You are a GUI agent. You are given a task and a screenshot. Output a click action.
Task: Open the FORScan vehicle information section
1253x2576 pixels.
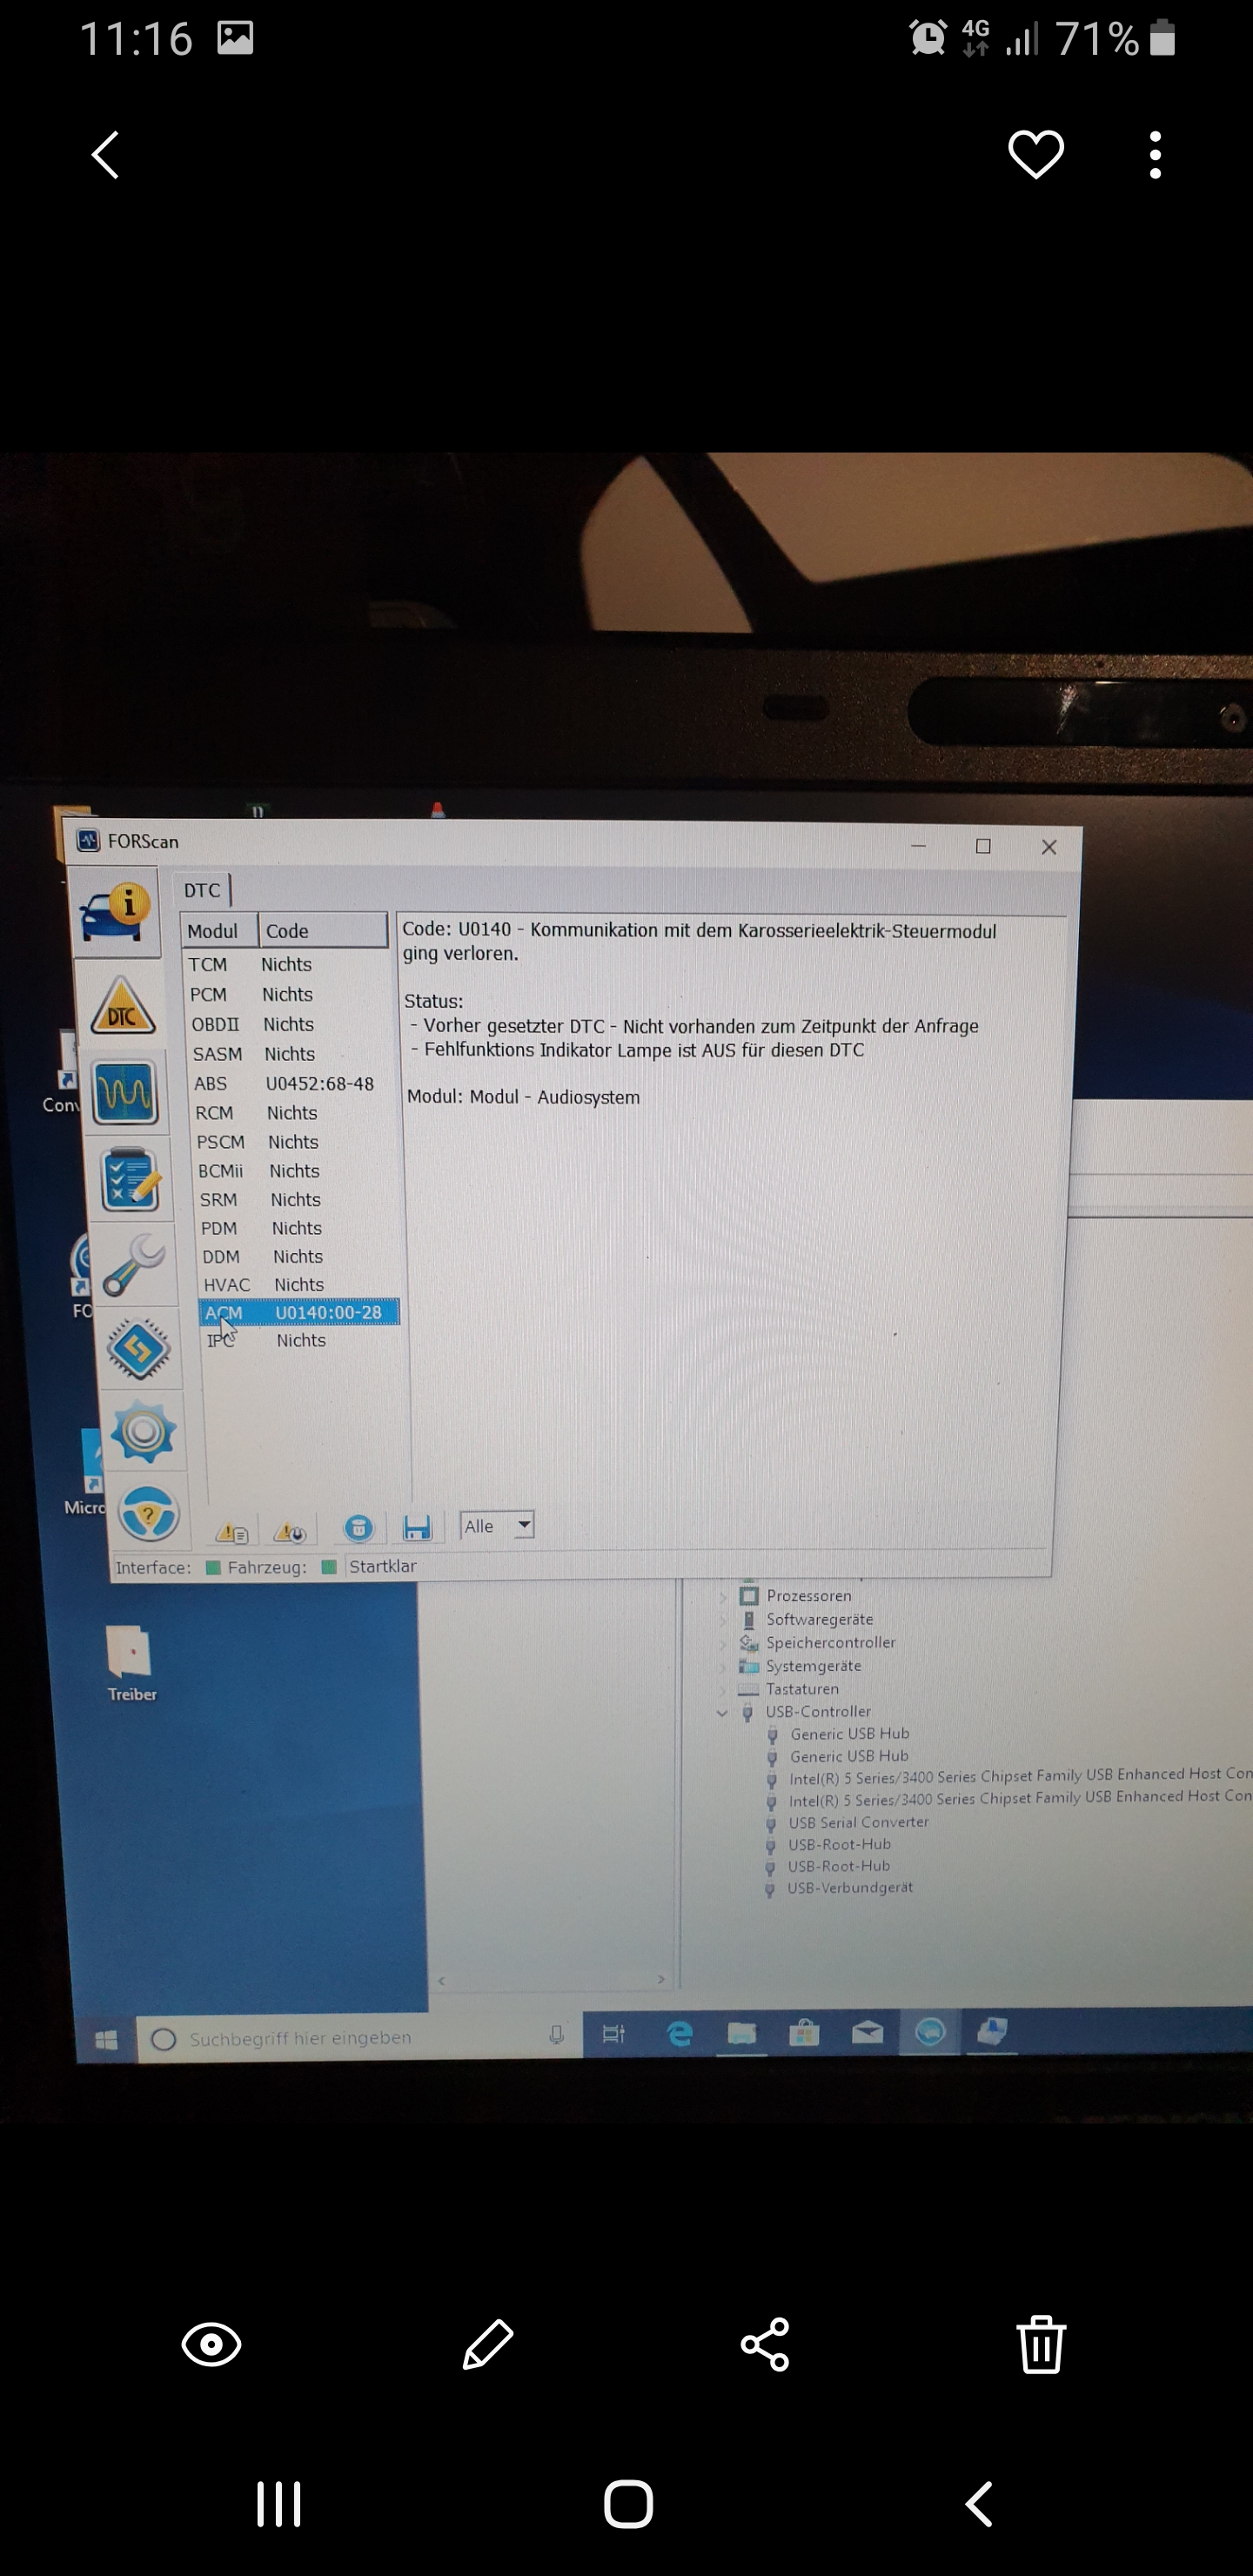pyautogui.click(x=114, y=912)
